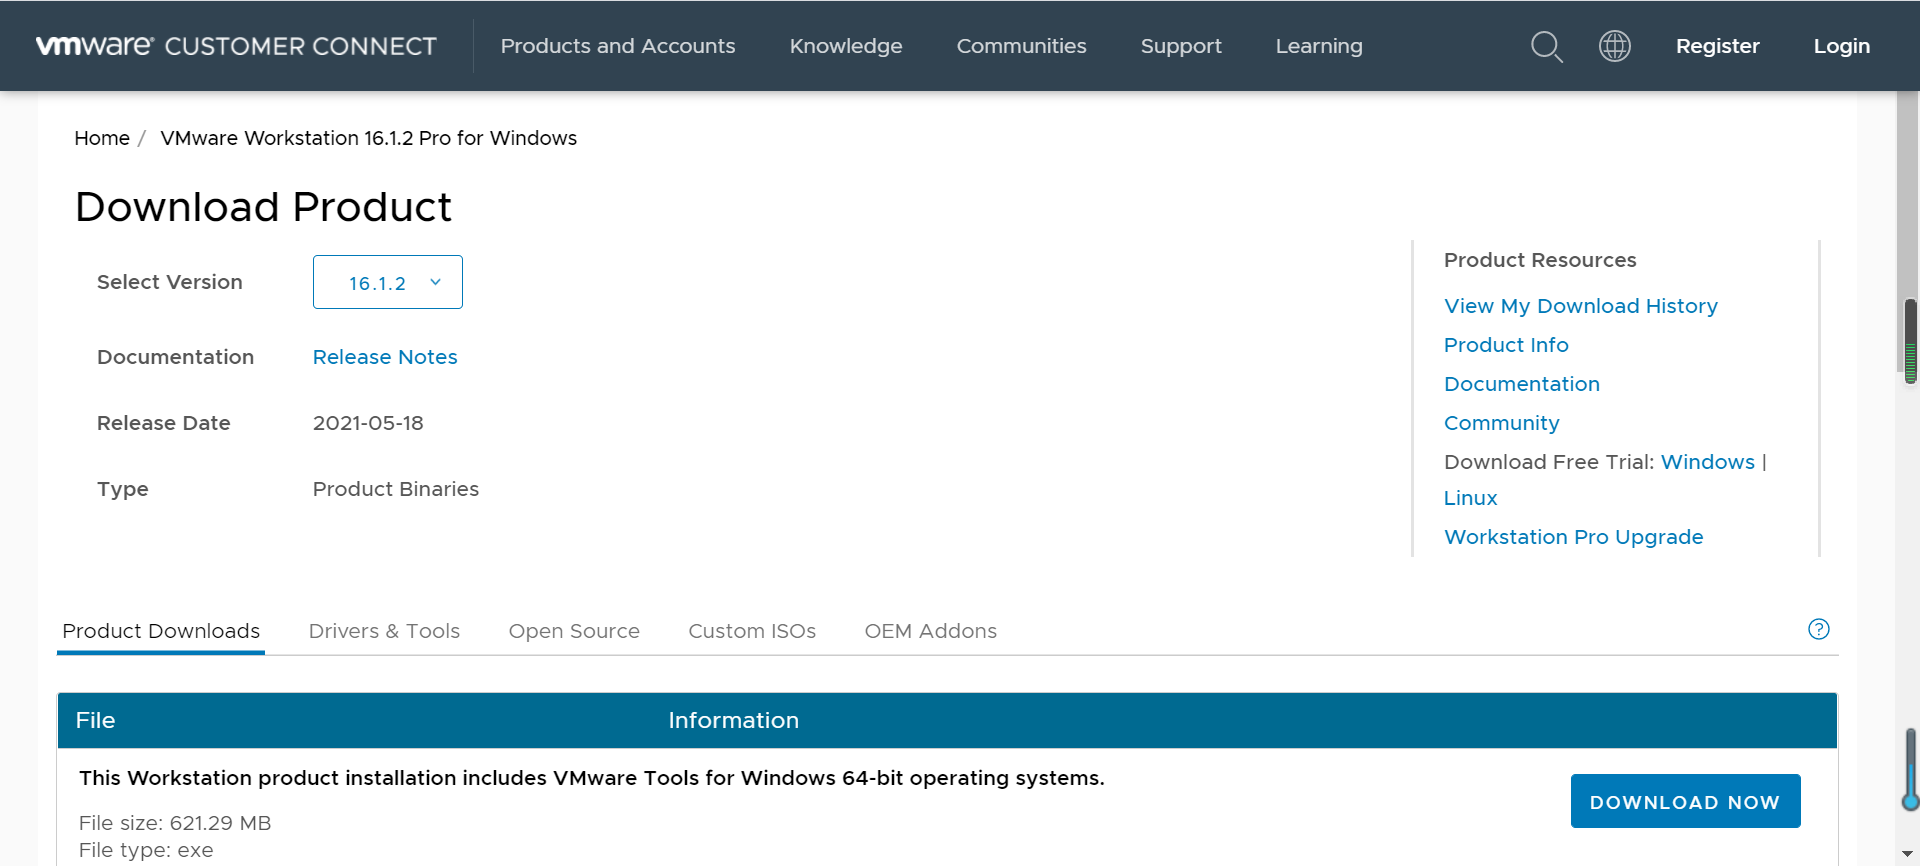Screen dimensions: 1920x866
Task: Open the Product Info link
Action: tap(1506, 345)
